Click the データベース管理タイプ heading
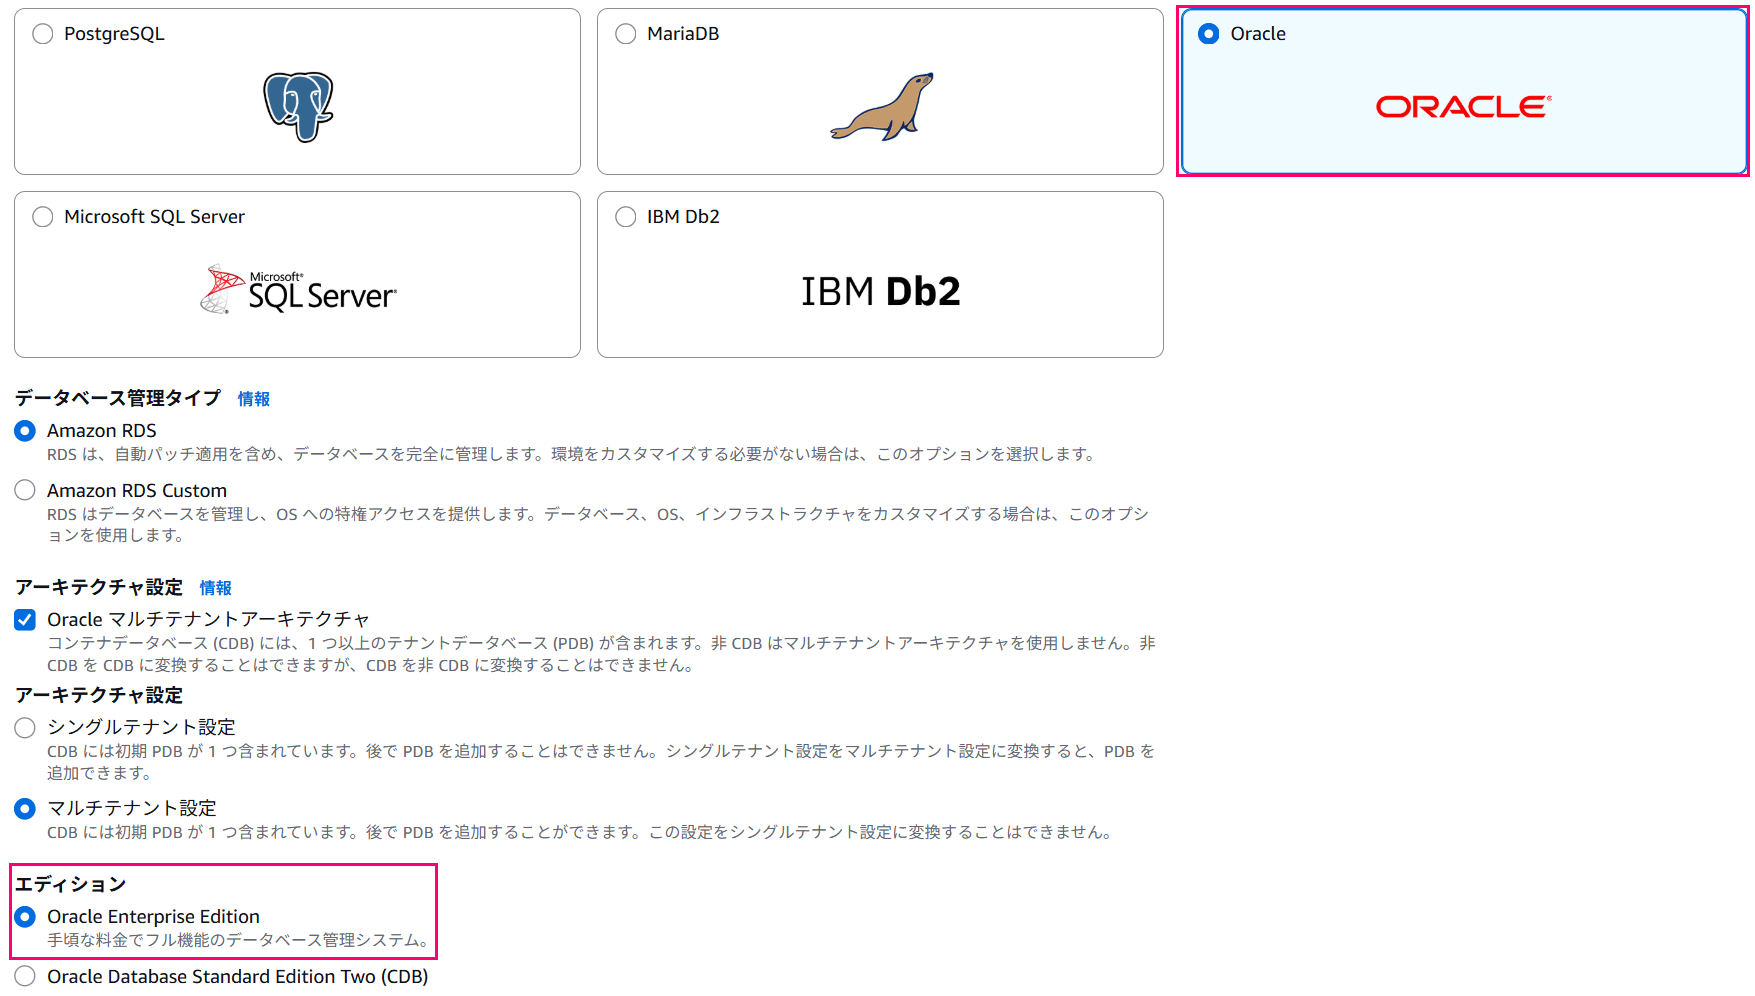1755x996 pixels. click(x=118, y=398)
